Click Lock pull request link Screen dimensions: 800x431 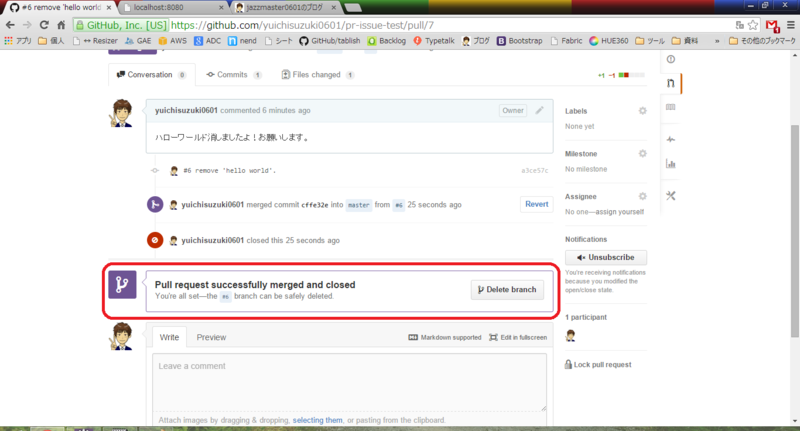pyautogui.click(x=598, y=364)
